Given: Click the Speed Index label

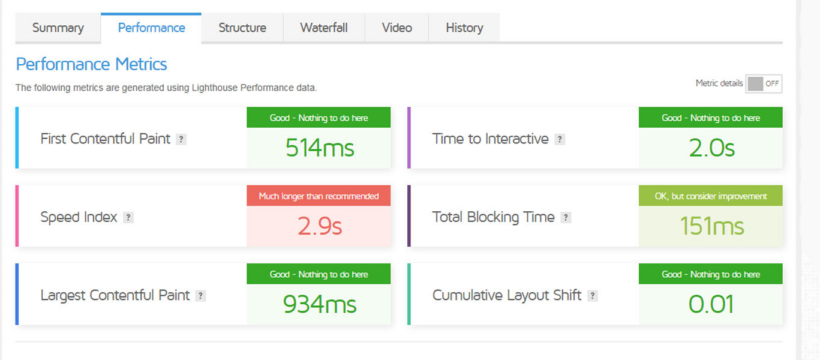Looking at the screenshot, I should tap(79, 217).
